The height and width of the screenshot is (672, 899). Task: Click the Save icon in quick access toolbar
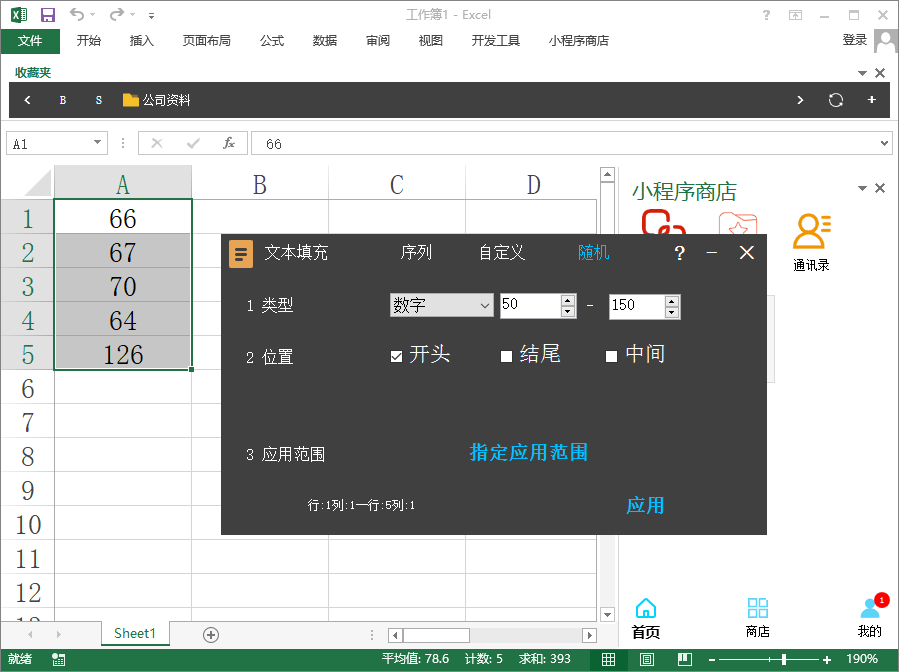pyautogui.click(x=48, y=15)
